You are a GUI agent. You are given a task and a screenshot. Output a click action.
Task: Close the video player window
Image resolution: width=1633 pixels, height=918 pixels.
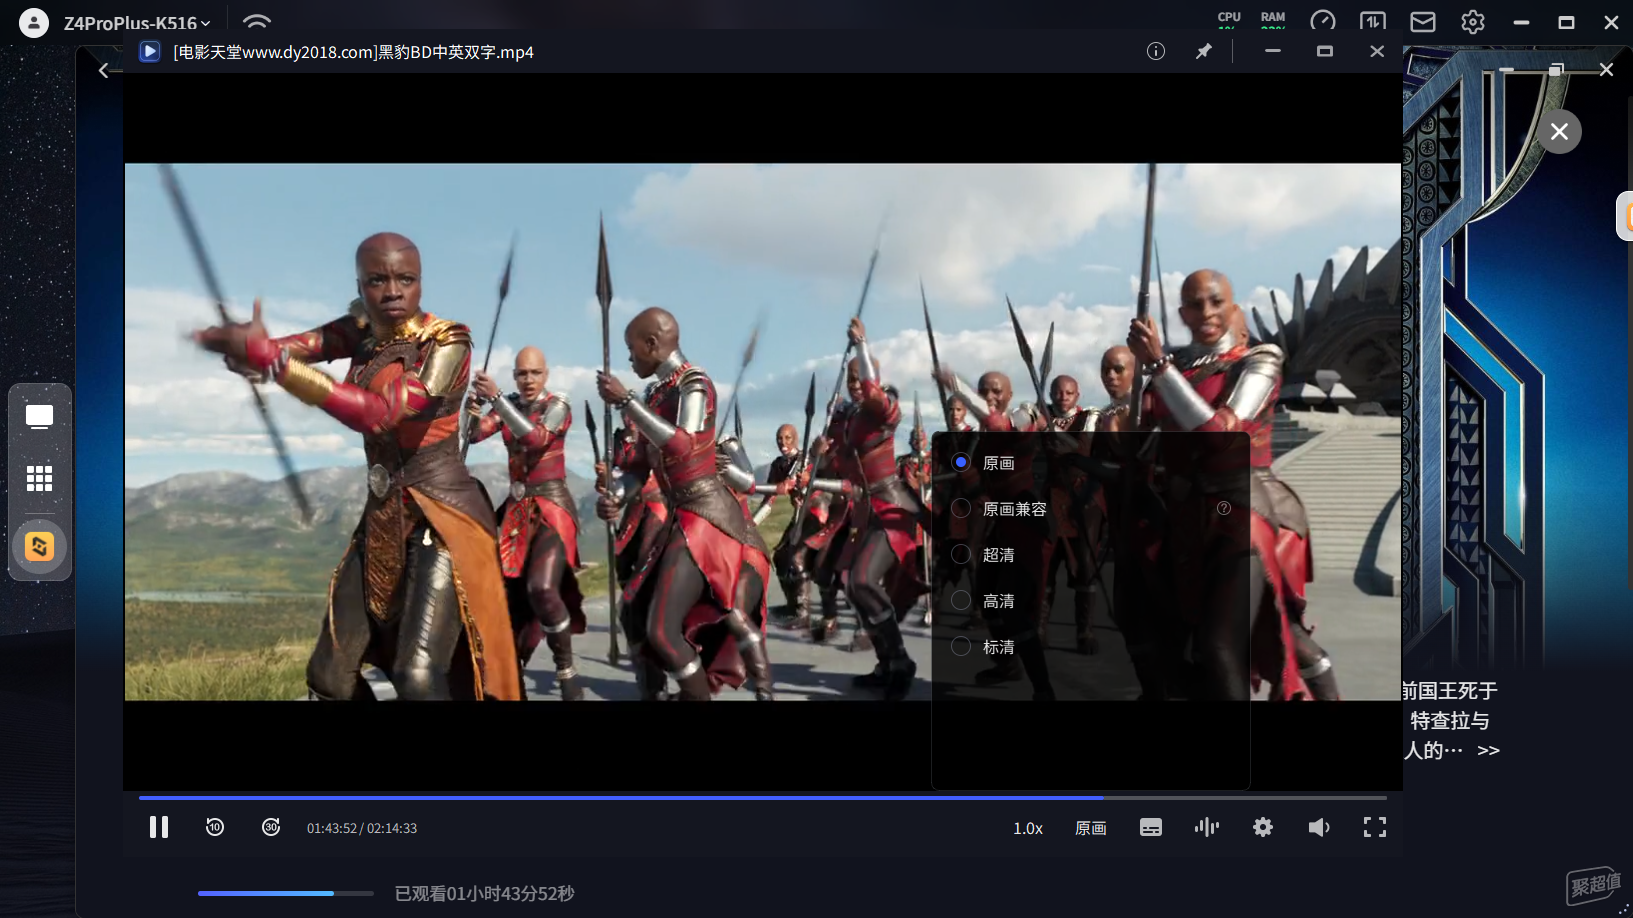[x=1377, y=51]
